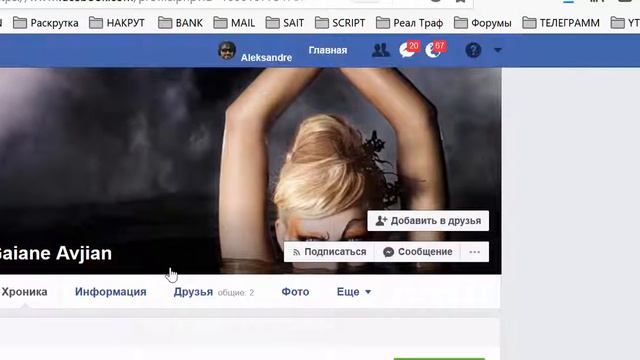Screen dimensions: 640x360
Task: Open the three-dots more options button
Action: (474, 252)
